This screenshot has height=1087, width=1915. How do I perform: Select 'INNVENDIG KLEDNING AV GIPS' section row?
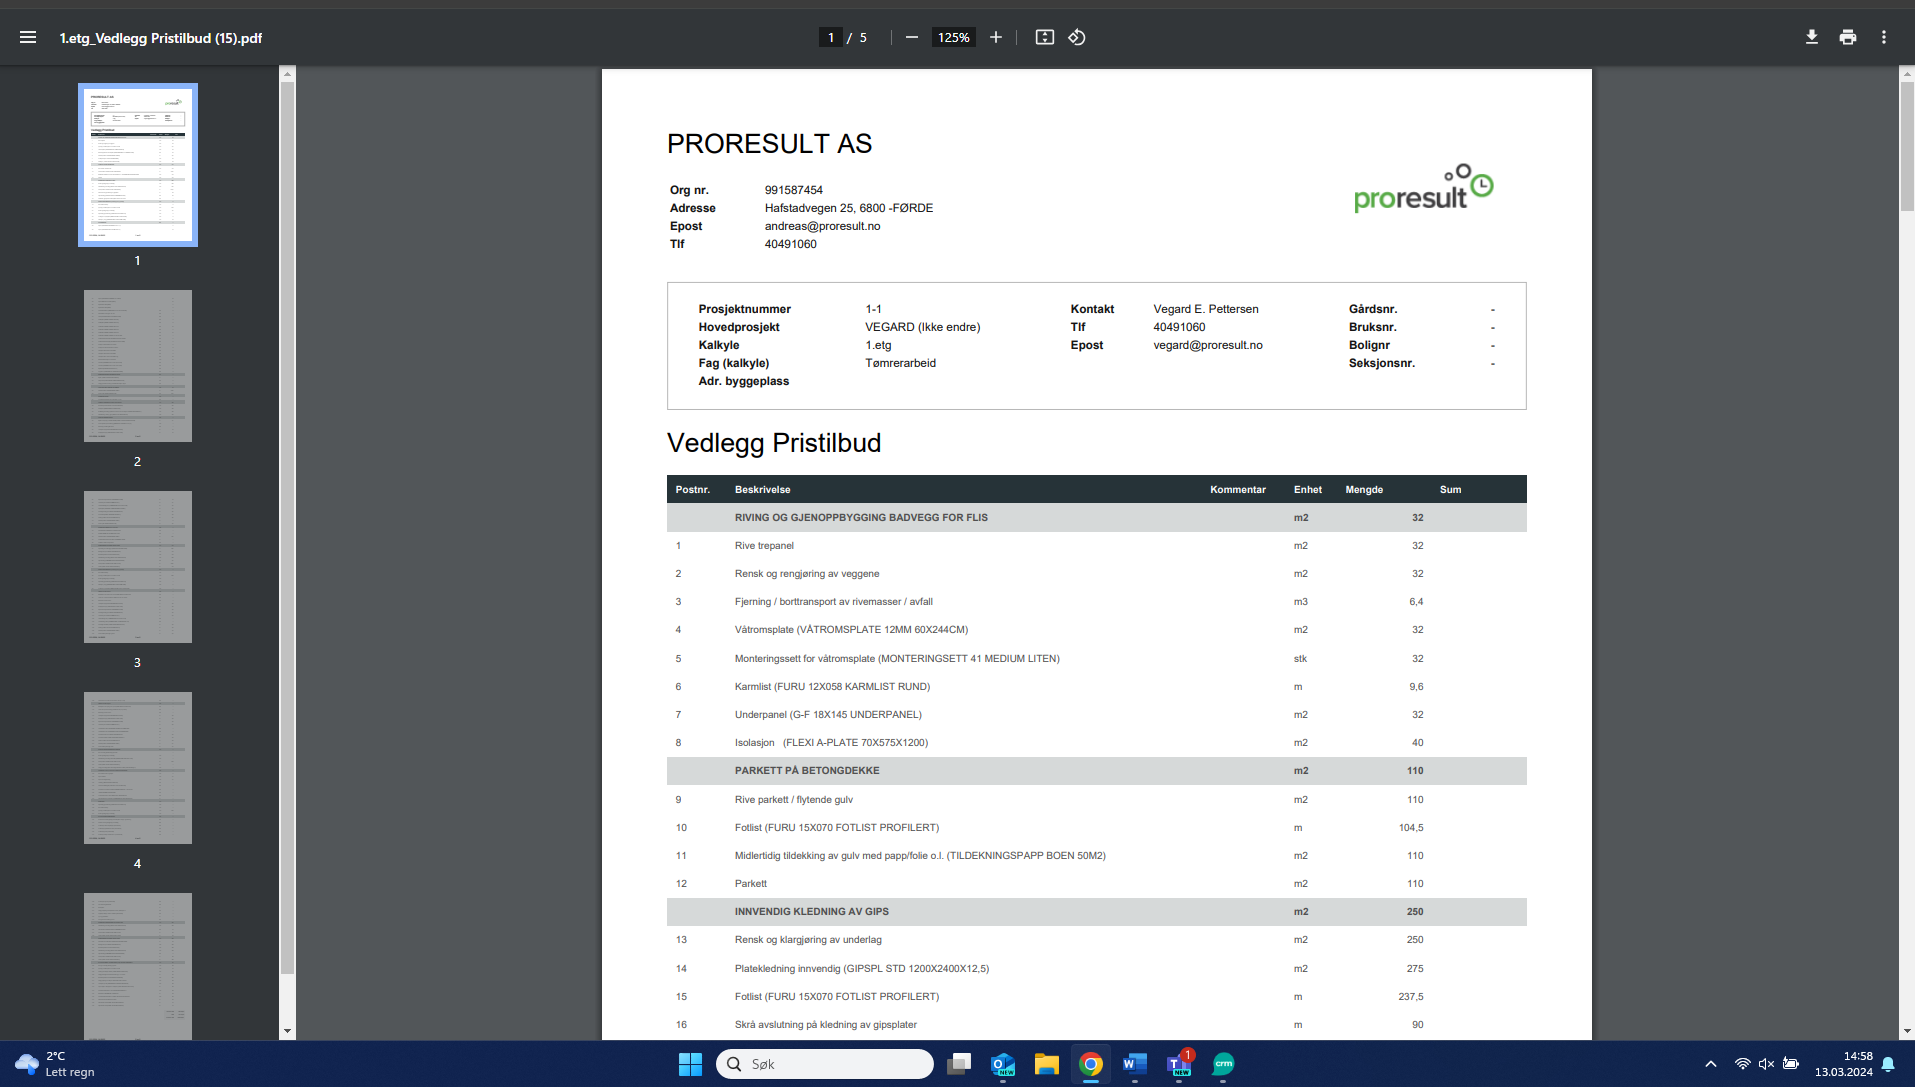point(1097,912)
